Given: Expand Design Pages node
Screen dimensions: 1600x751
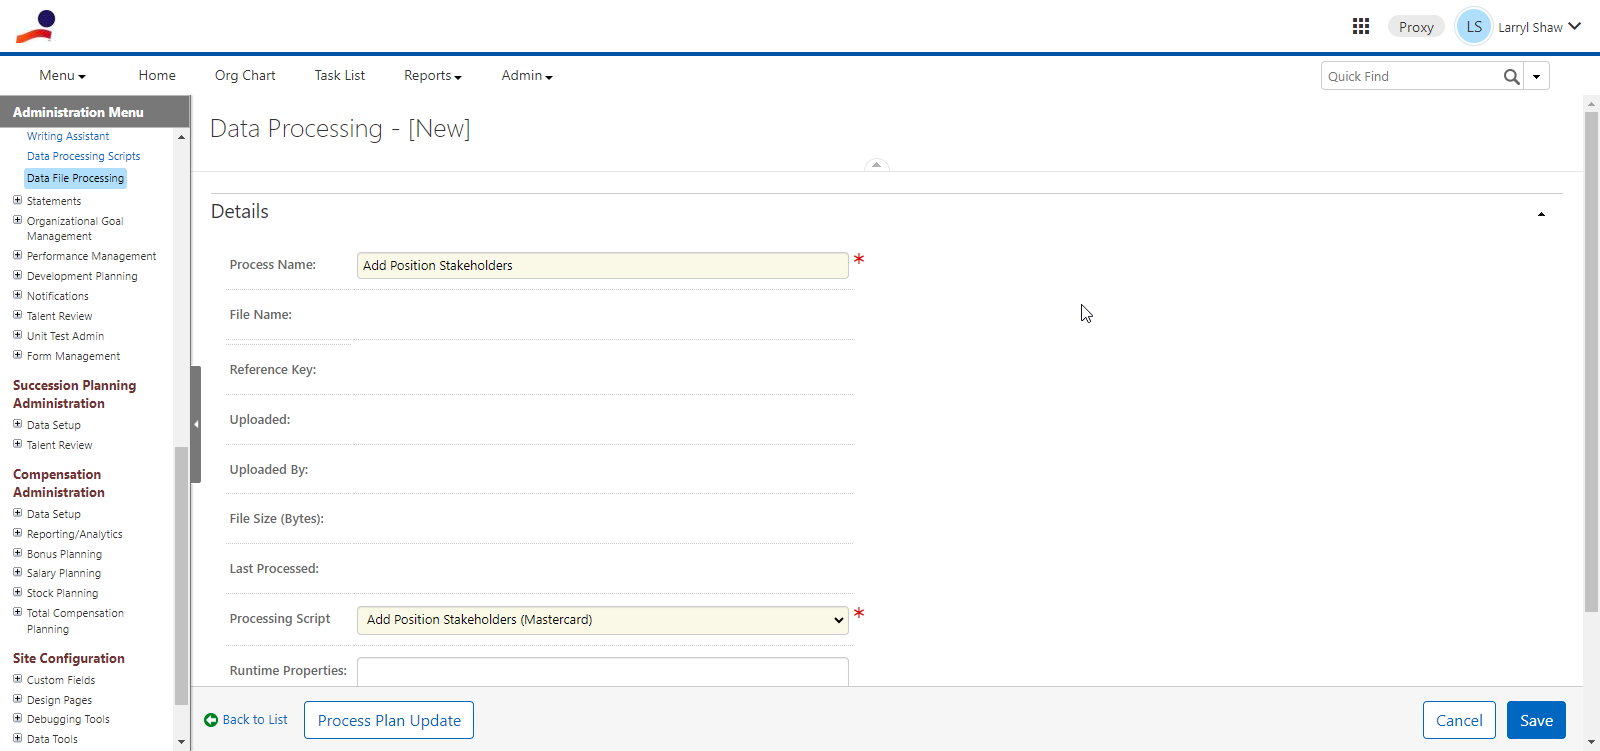Looking at the screenshot, I should coord(17,699).
